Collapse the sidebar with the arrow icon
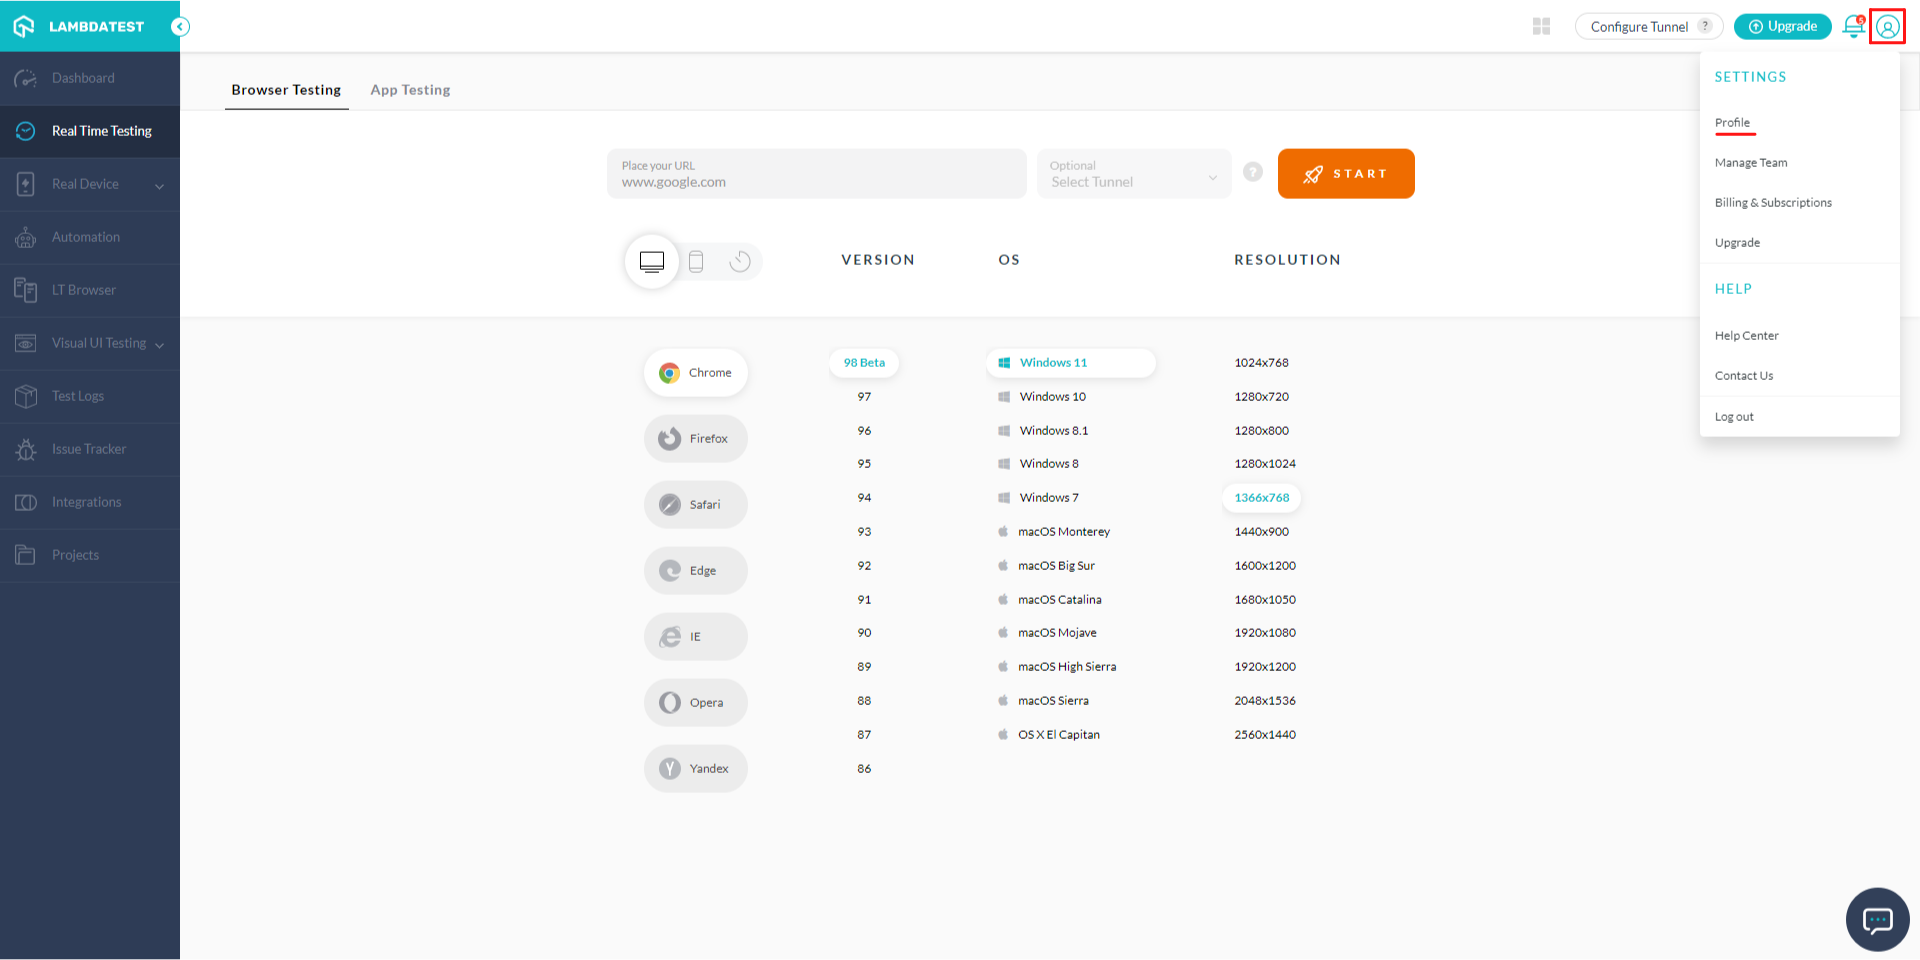 180,27
